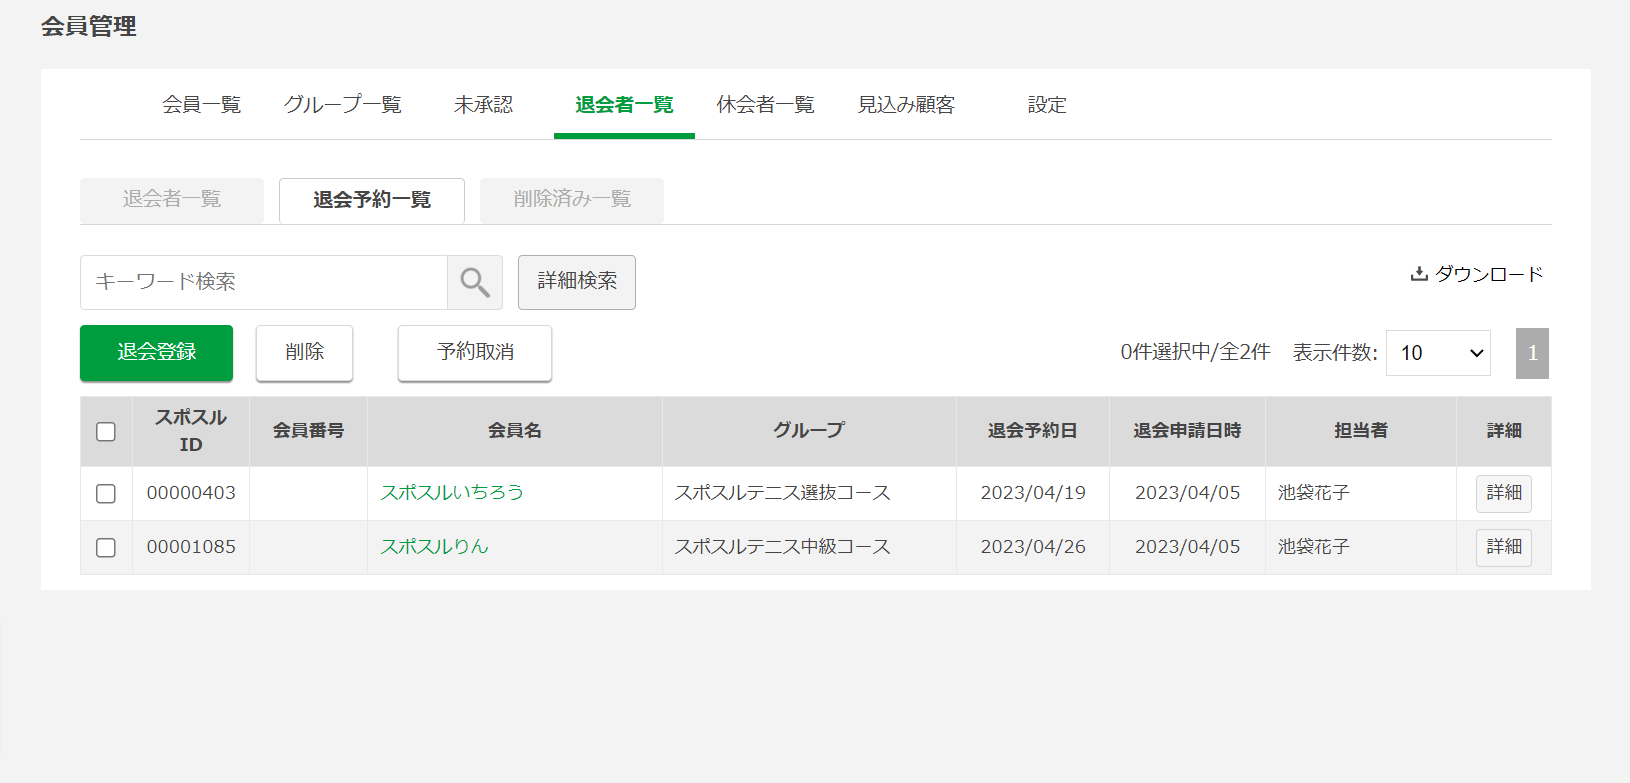
Task: Open the 設定 tab
Action: point(1047,105)
